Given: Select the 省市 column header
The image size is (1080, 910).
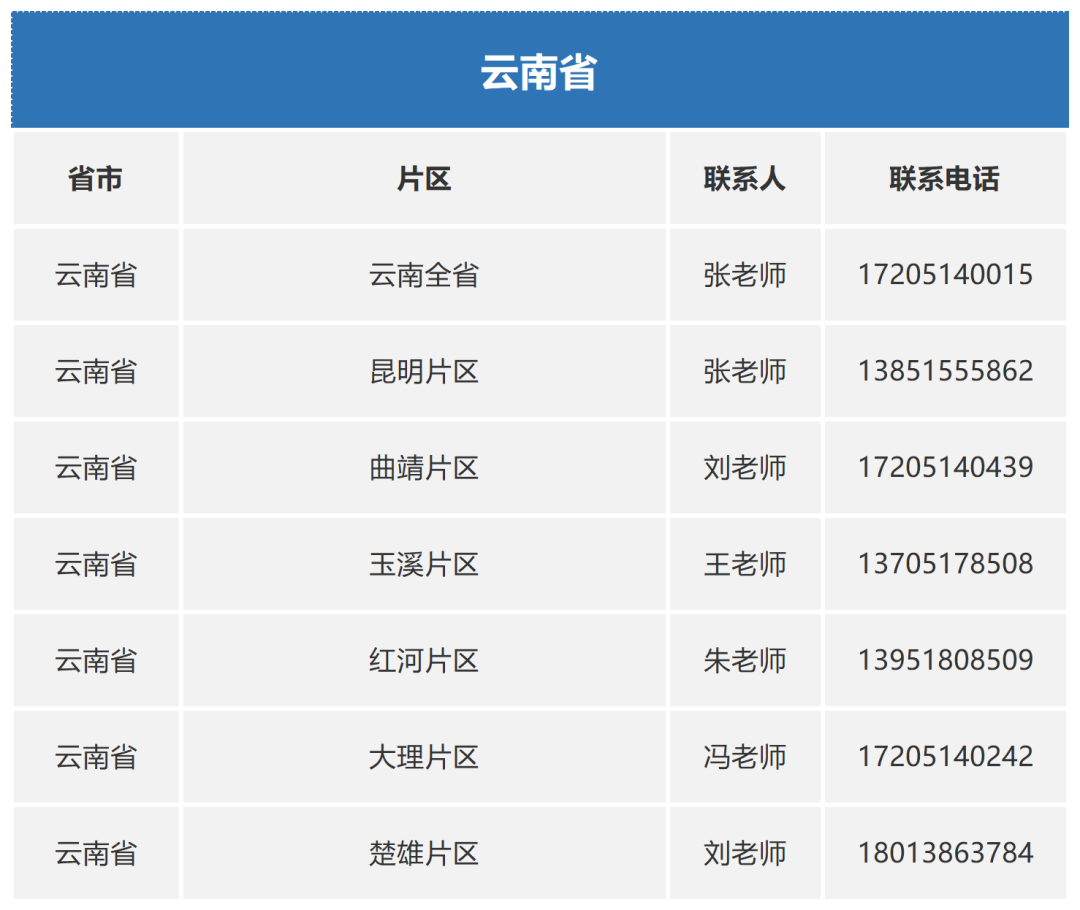Looking at the screenshot, I should (95, 179).
